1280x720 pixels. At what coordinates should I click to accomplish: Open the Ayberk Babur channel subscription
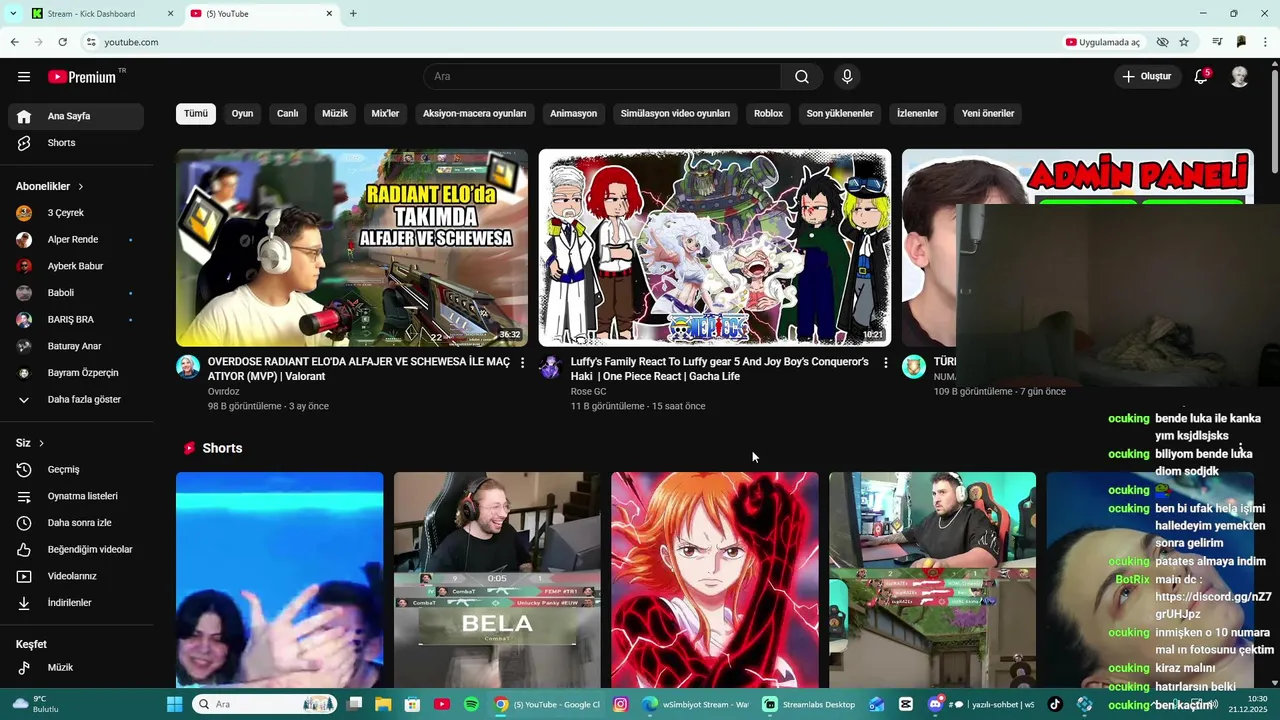click(76, 266)
